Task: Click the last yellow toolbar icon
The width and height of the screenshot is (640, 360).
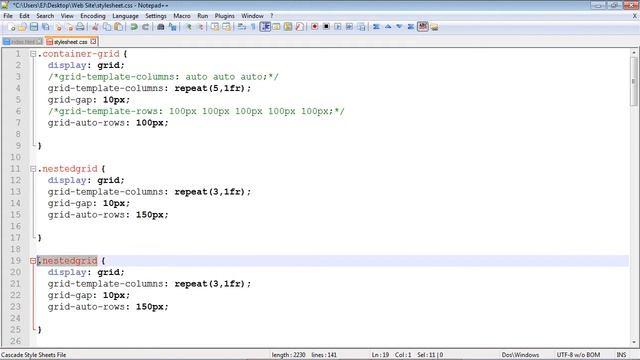Action: point(434,27)
